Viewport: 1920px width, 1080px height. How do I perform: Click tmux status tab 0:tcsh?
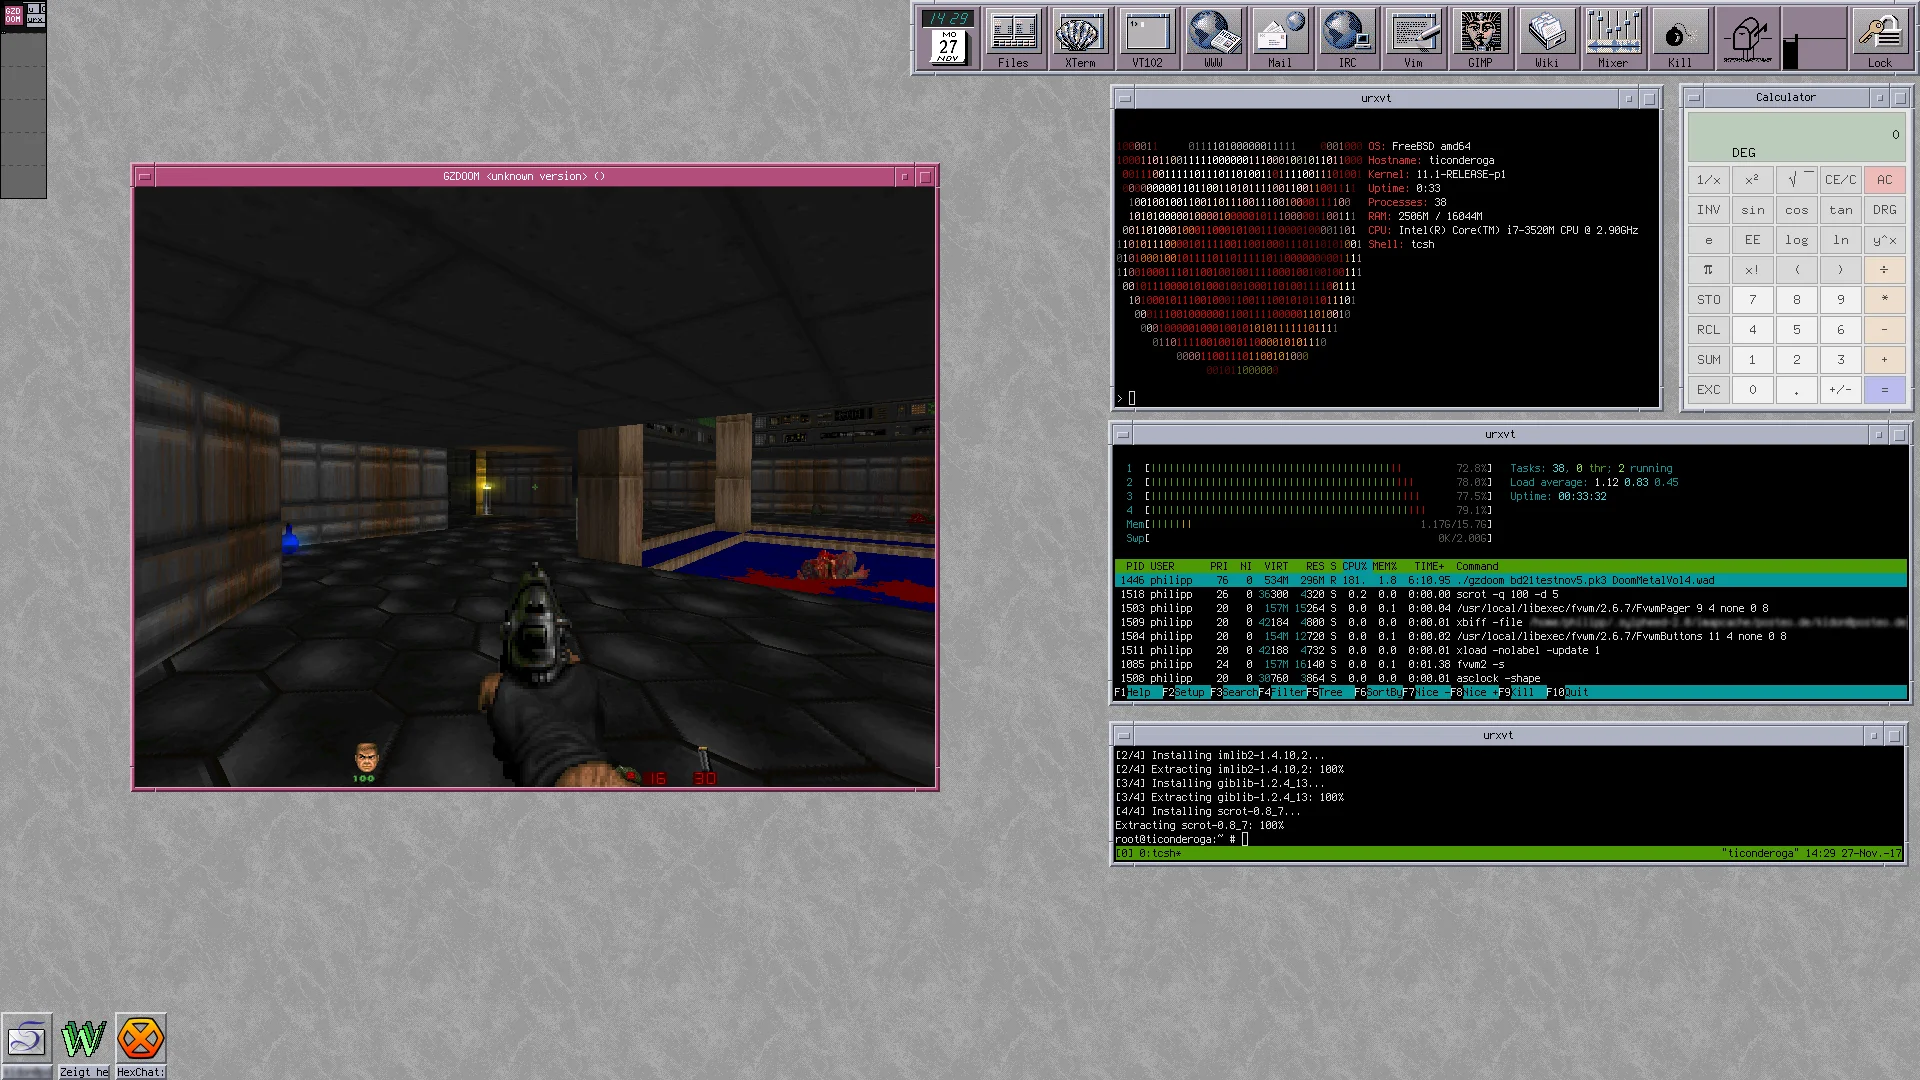pos(1159,854)
